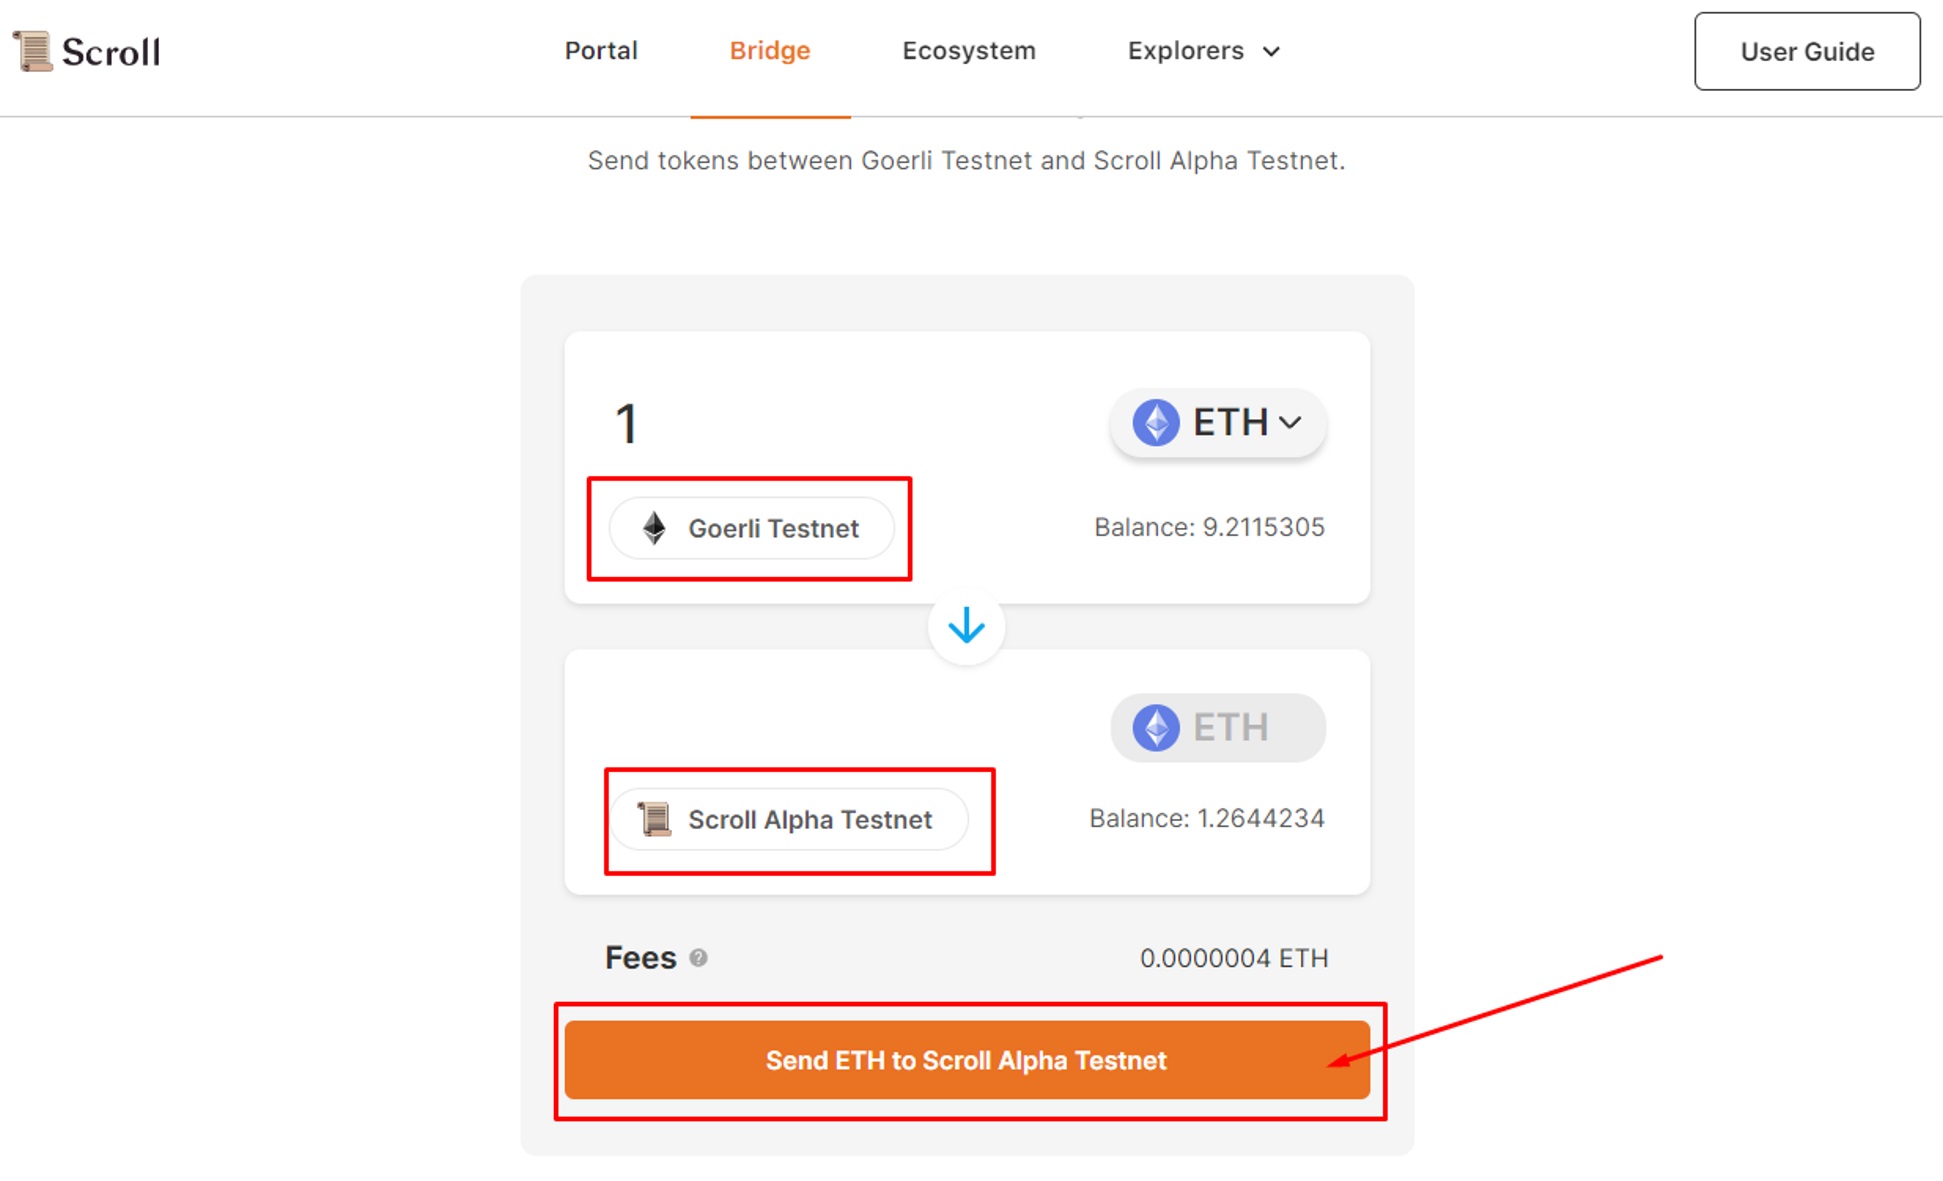Click the Scroll Alpha Testnet network chip label

(x=810, y=820)
